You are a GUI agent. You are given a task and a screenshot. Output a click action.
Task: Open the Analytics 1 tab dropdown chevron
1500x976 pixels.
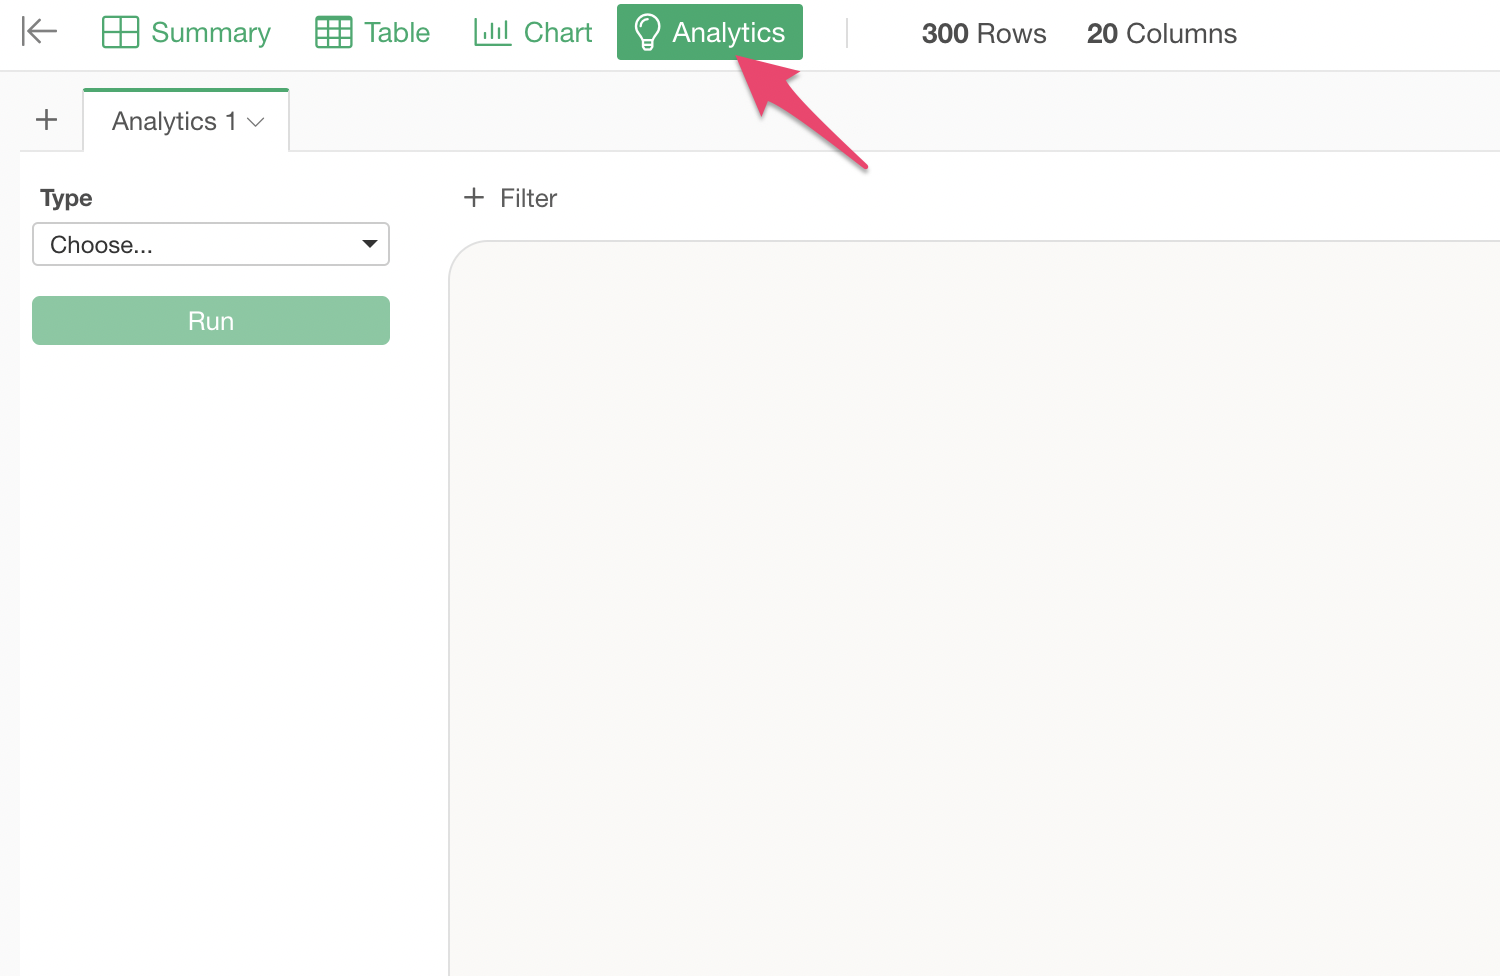[256, 122]
